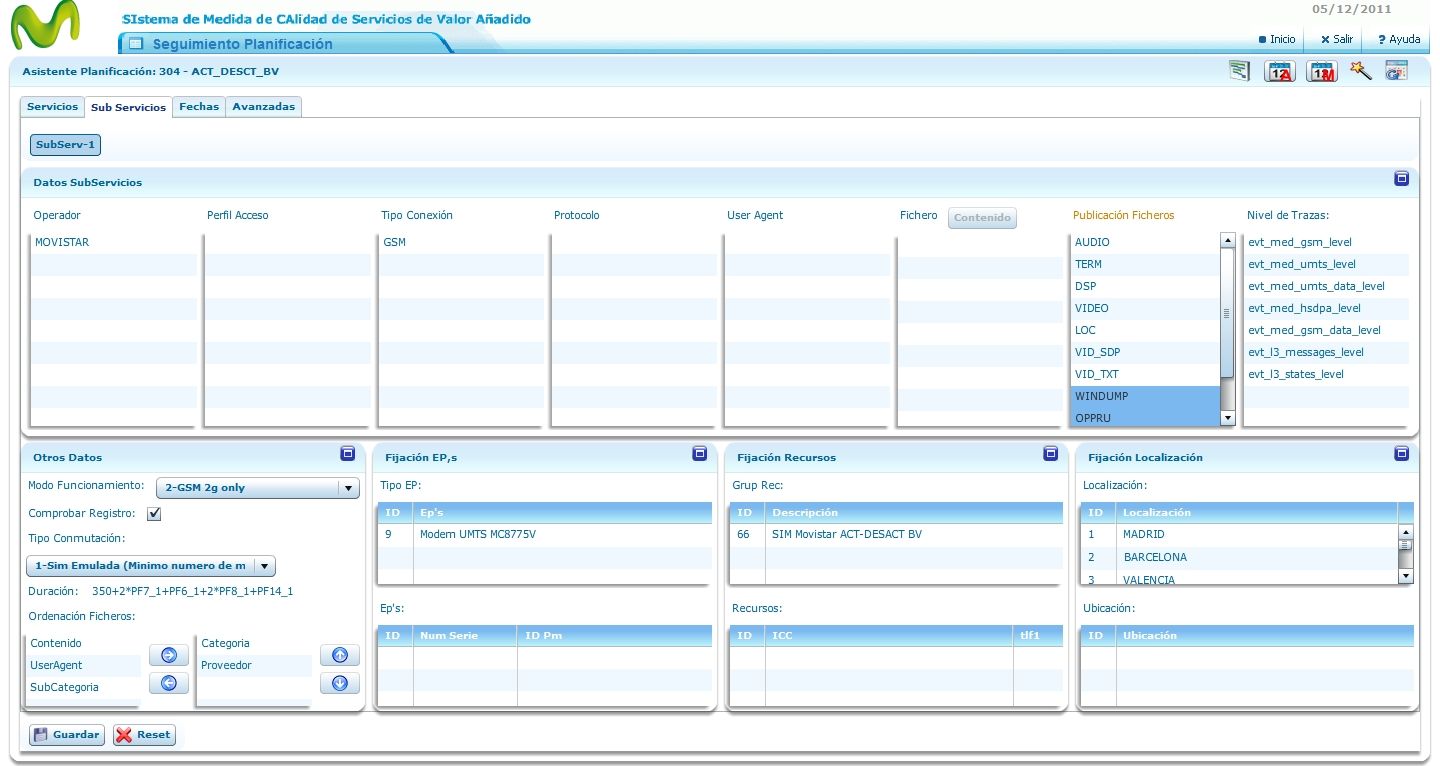This screenshot has height=766, width=1440.
Task: Click evt_med_gsm_level trace level
Action: (1327, 242)
